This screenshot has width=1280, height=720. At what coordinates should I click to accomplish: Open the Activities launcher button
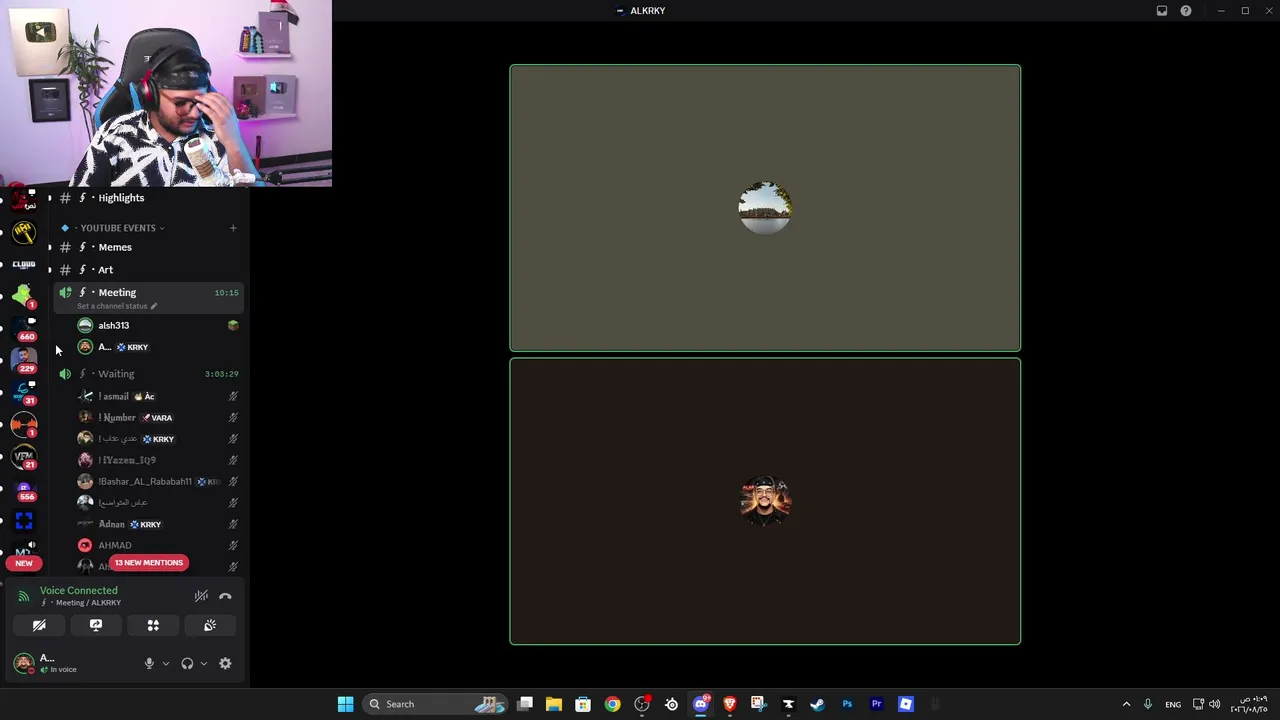click(153, 625)
